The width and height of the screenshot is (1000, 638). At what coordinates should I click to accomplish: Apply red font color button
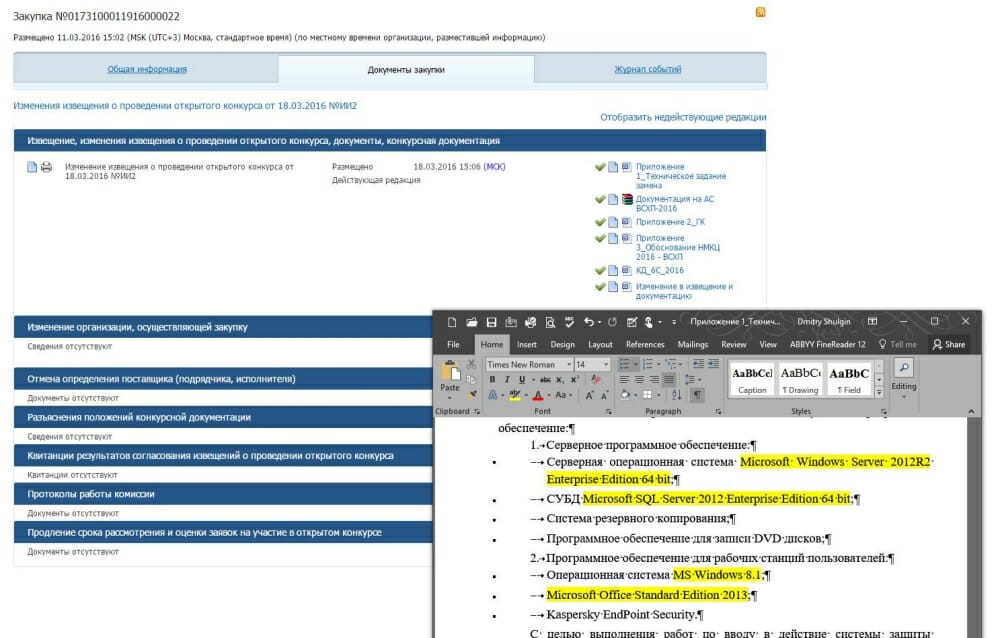[538, 395]
